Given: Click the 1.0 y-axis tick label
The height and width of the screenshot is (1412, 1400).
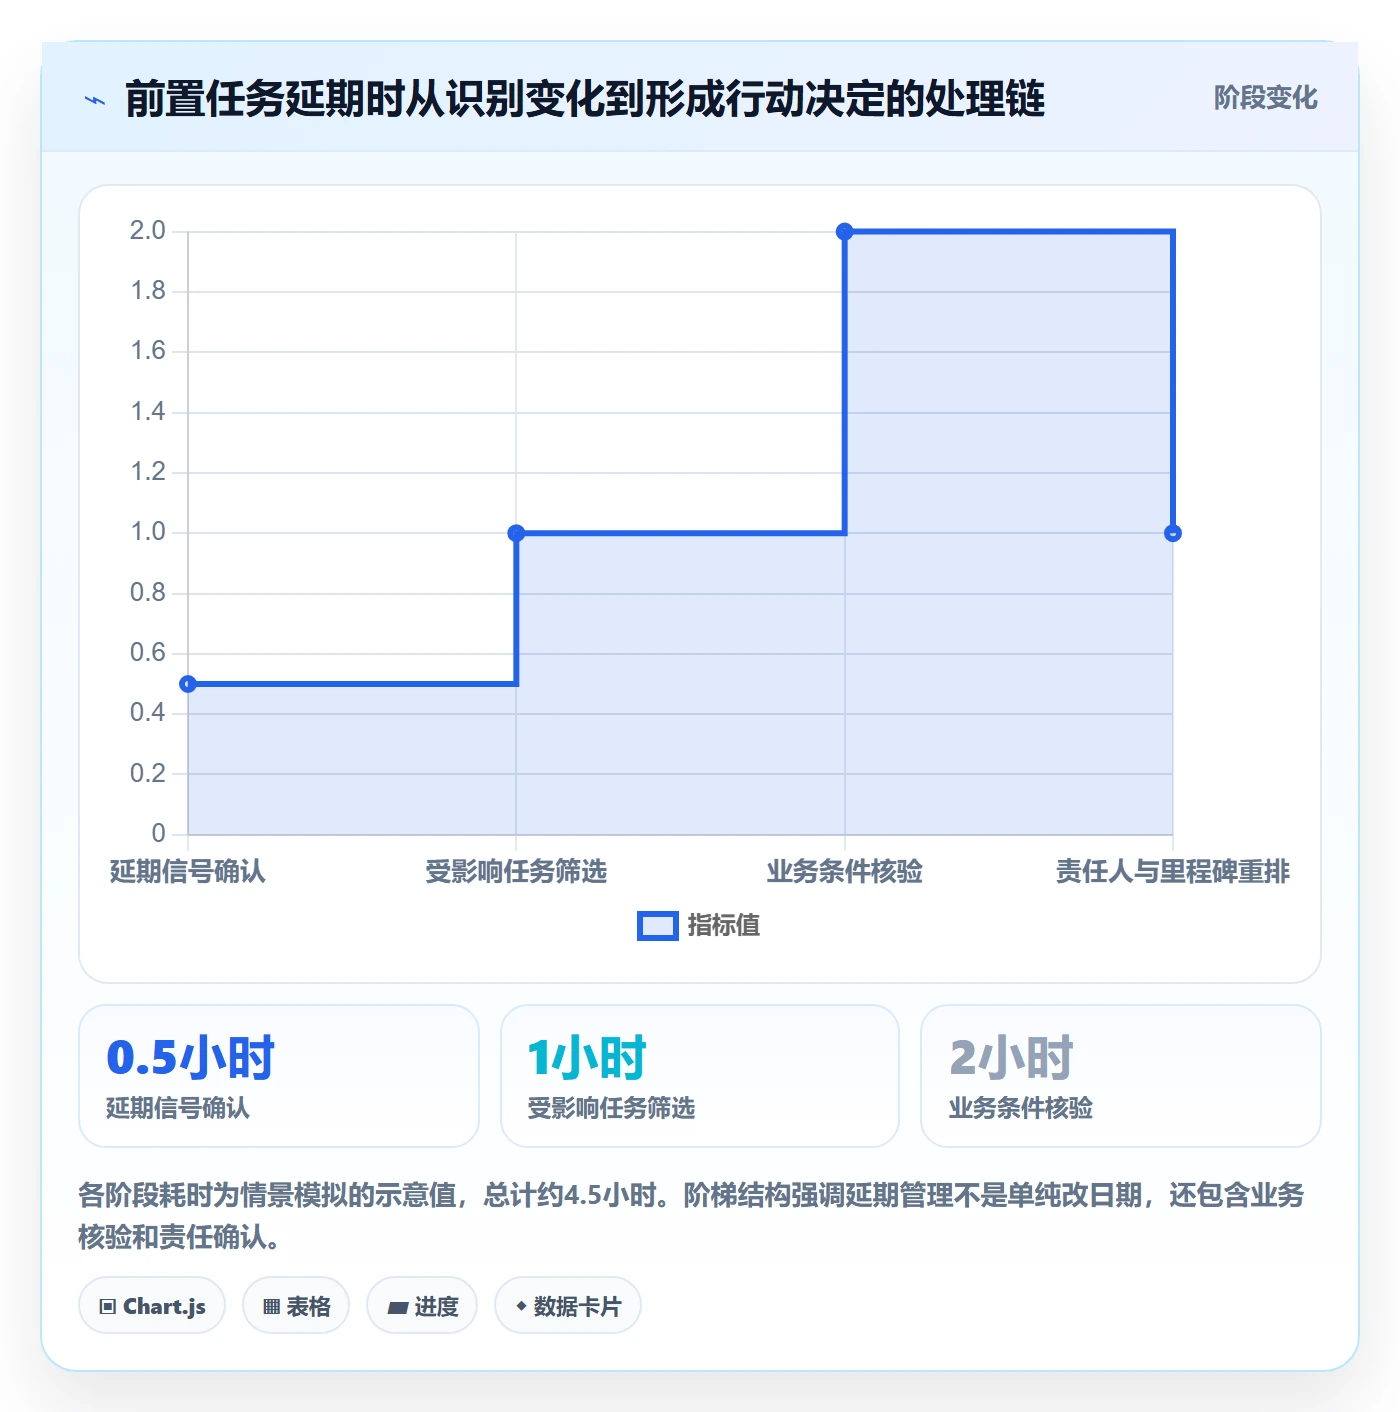Looking at the screenshot, I should pyautogui.click(x=148, y=532).
